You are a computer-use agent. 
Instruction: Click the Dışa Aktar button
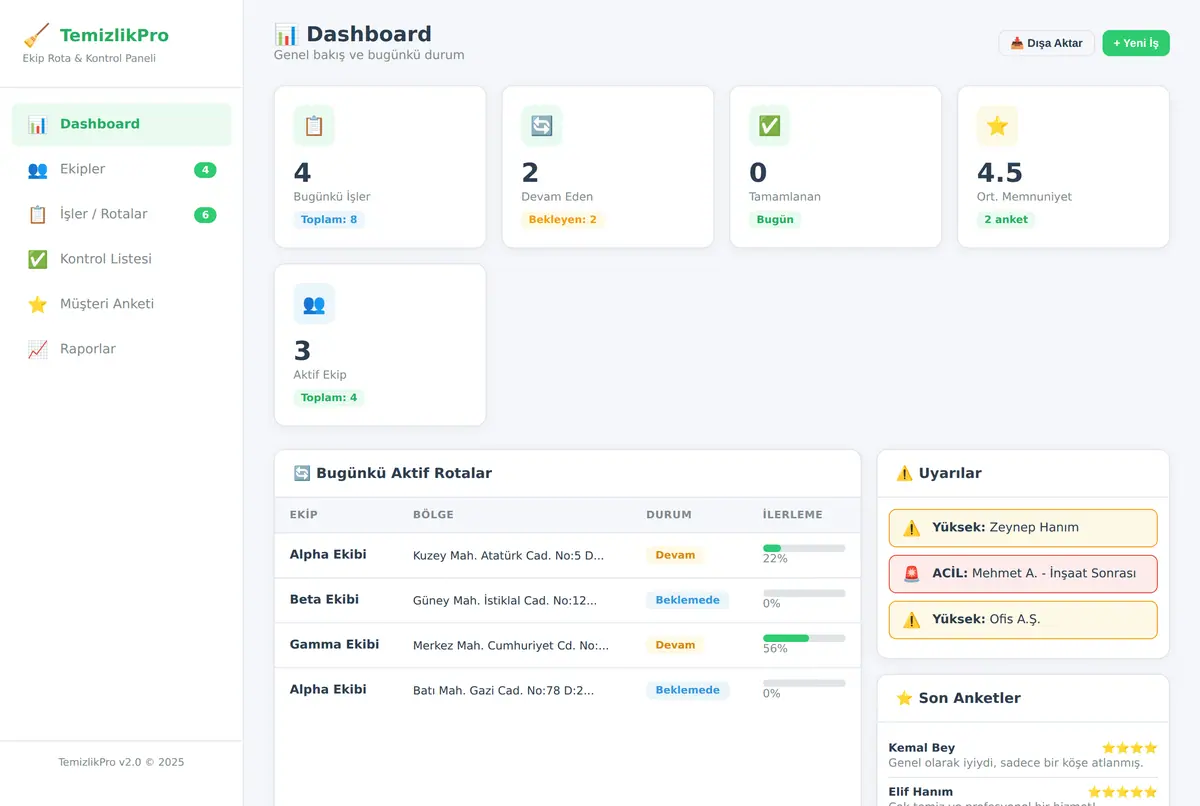pyautogui.click(x=1047, y=43)
